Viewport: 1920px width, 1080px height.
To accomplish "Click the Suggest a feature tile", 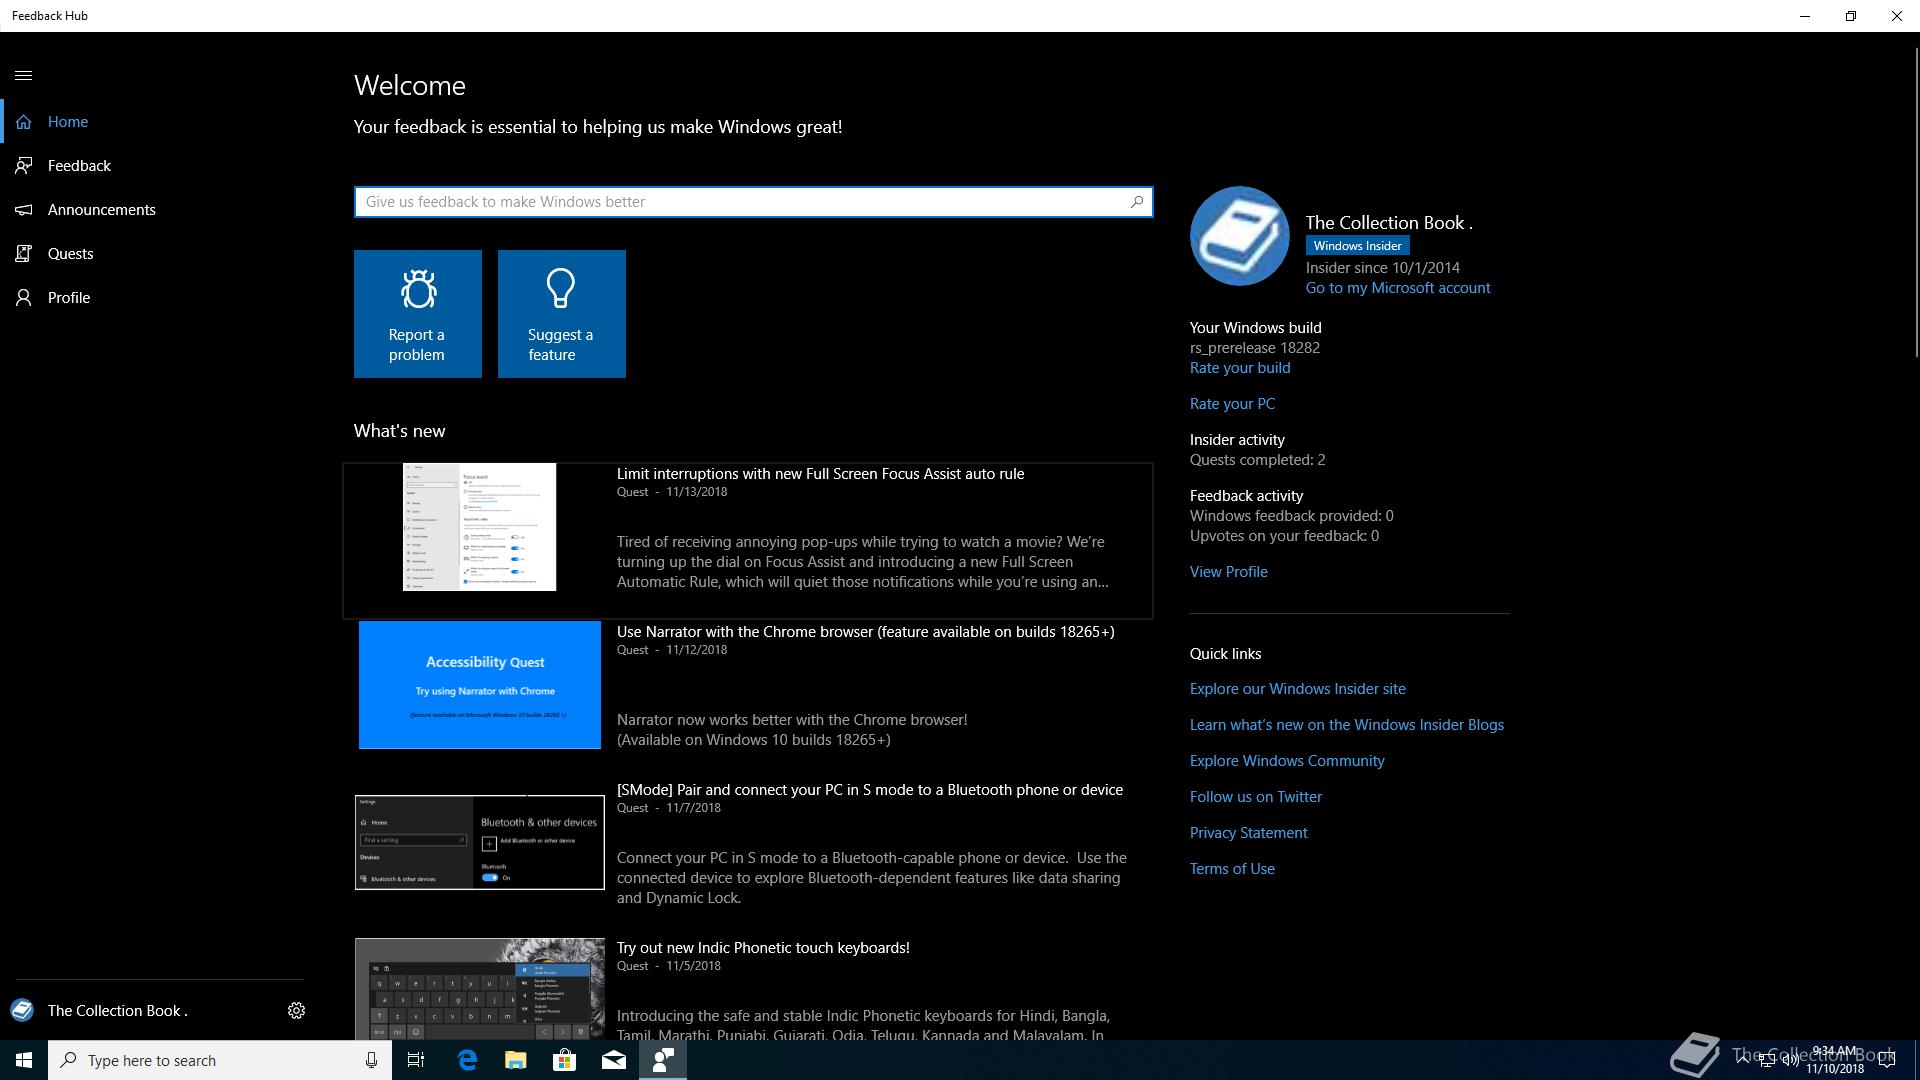I will click(x=562, y=314).
